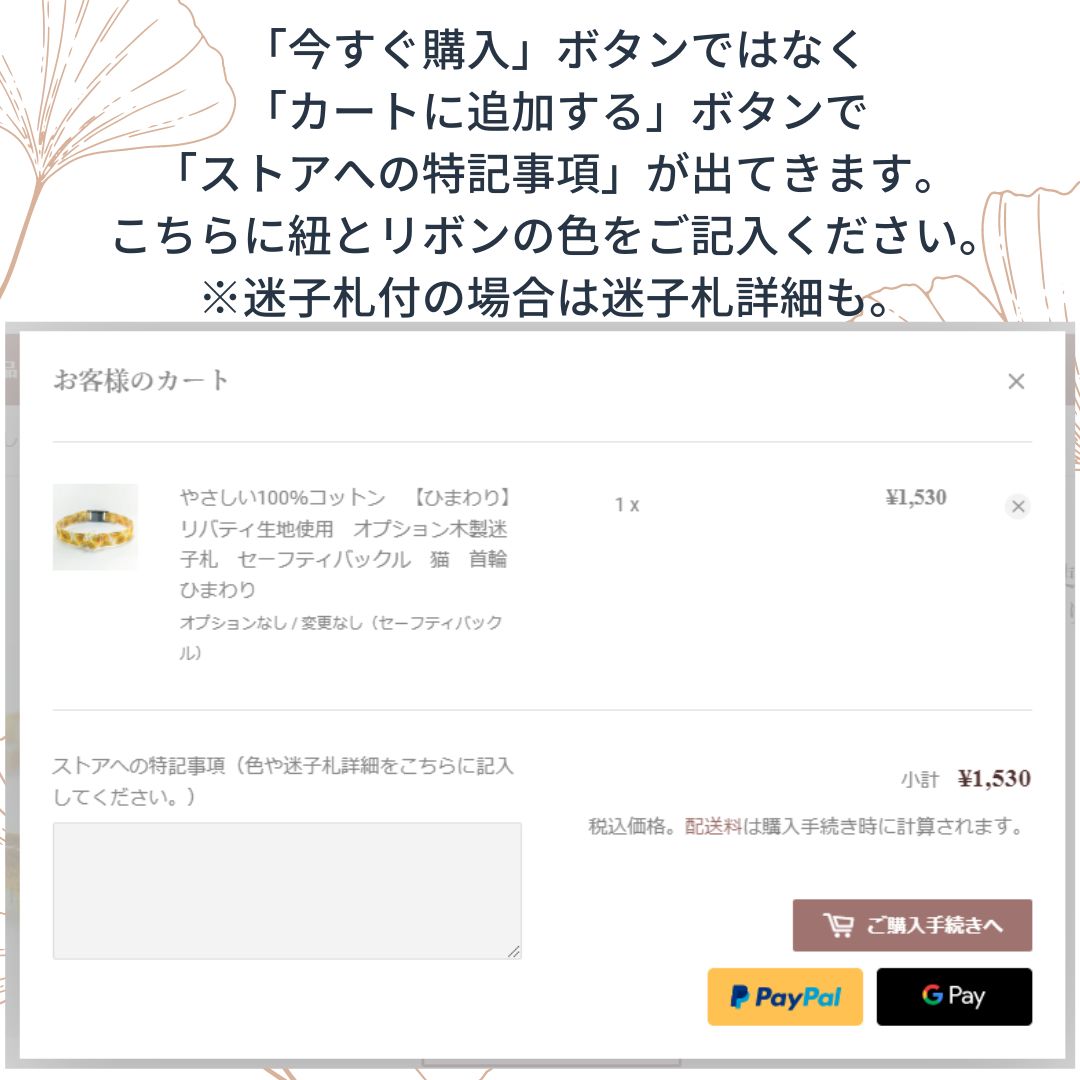Click the お客様のカート heading
1080x1080 pixels.
click(x=141, y=380)
